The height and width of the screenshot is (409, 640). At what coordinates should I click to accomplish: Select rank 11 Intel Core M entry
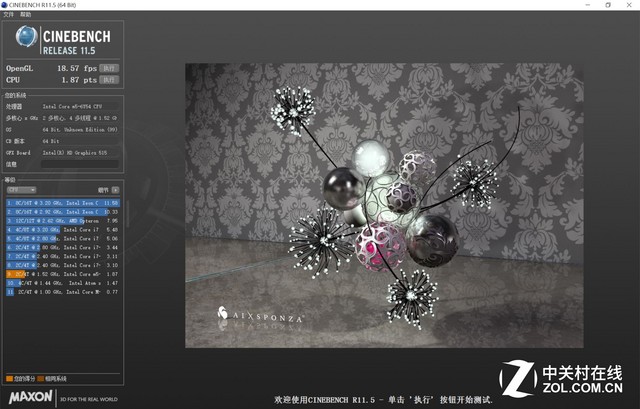(x=63, y=291)
